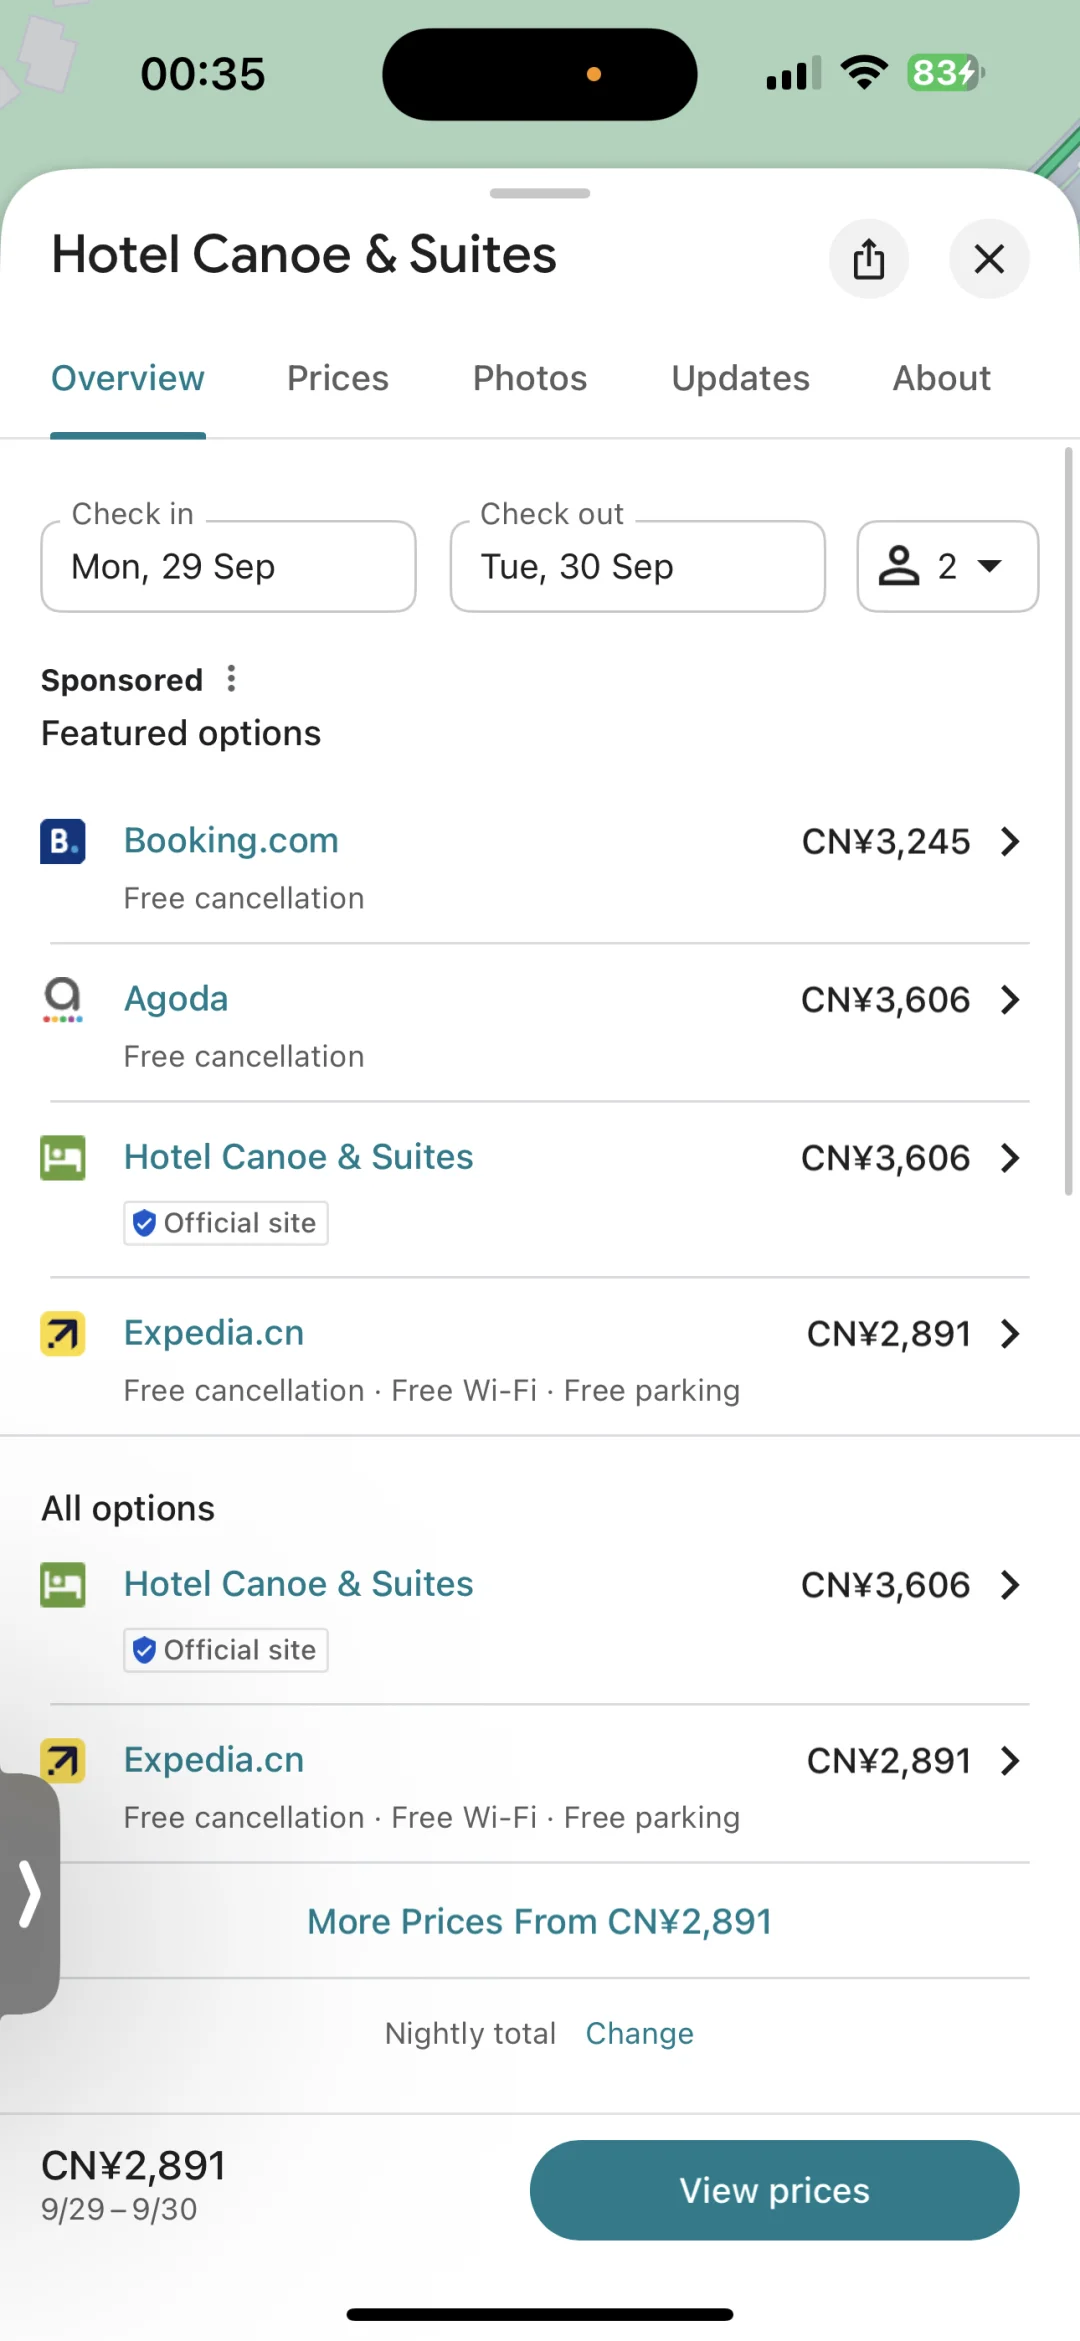Open the About tab
Image resolution: width=1080 pixels, height=2341 pixels.
(941, 379)
